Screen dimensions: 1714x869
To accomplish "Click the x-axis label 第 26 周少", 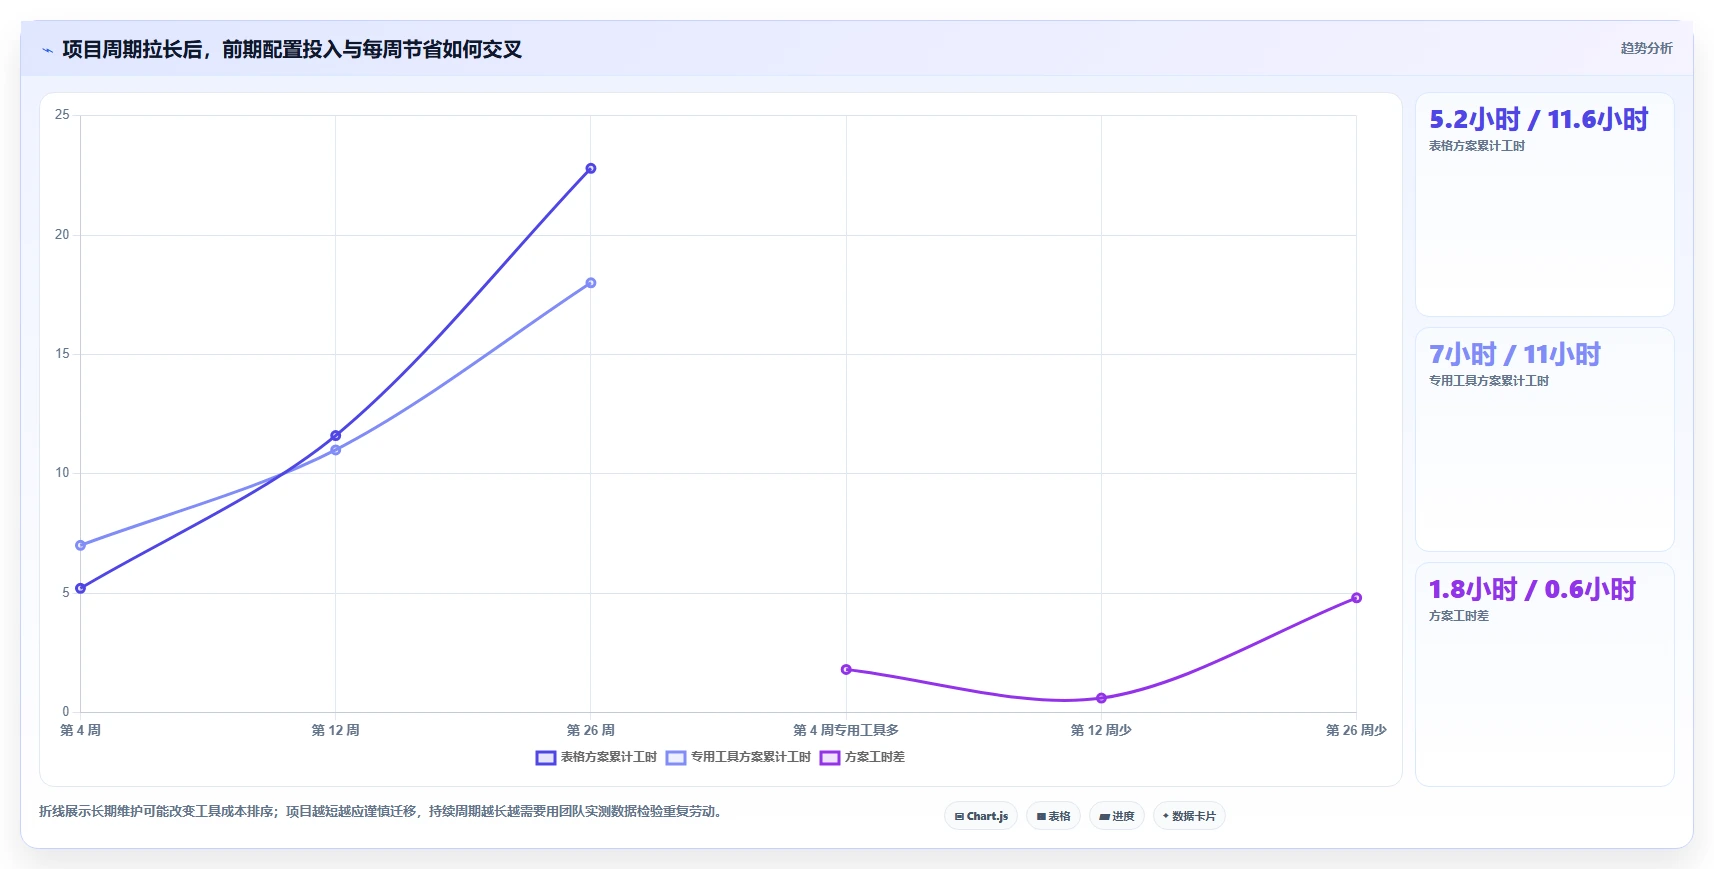I will 1356,730.
